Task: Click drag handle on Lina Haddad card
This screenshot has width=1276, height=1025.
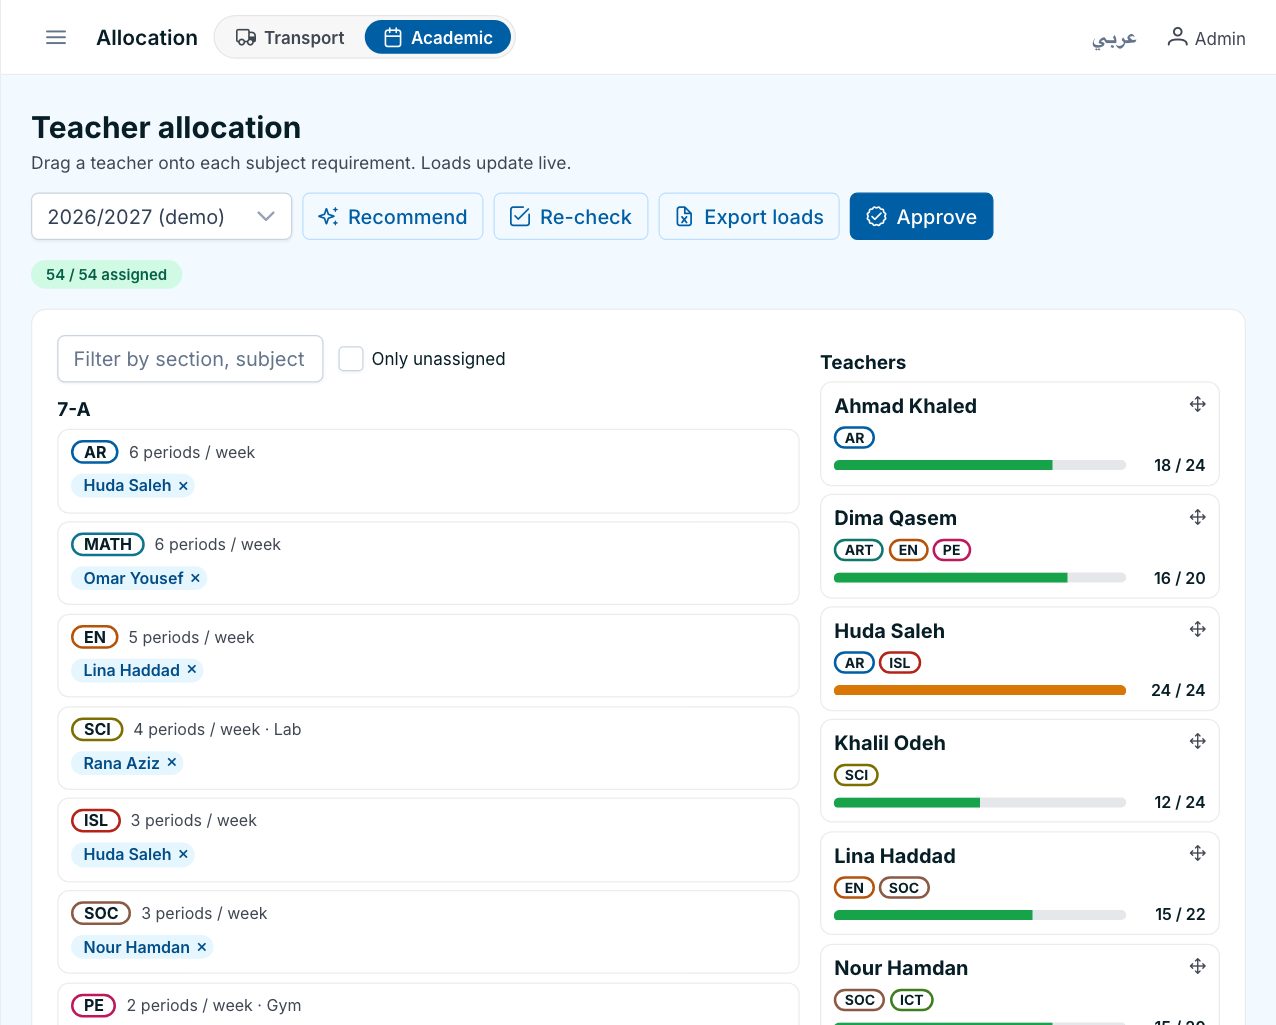Action: pyautogui.click(x=1197, y=853)
